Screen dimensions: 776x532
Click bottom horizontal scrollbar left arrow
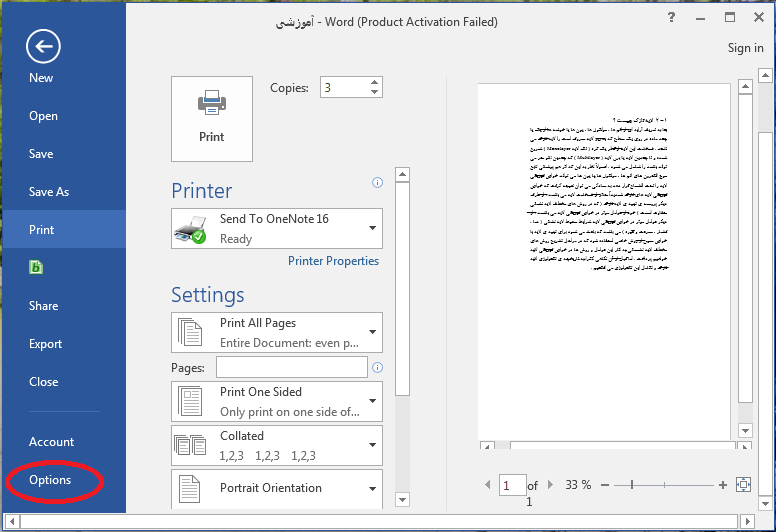click(12, 521)
